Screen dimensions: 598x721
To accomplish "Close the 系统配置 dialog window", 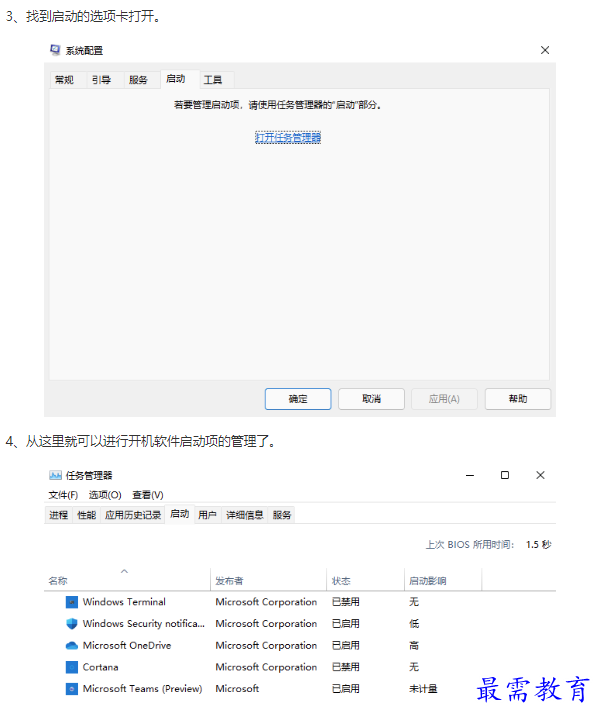I will (x=545, y=50).
